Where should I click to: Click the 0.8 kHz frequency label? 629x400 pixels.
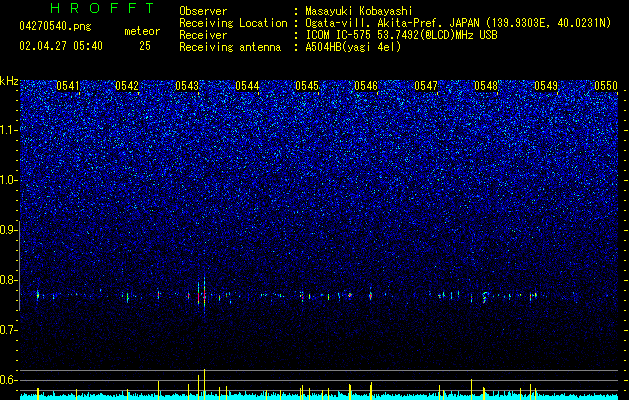tap(9, 280)
